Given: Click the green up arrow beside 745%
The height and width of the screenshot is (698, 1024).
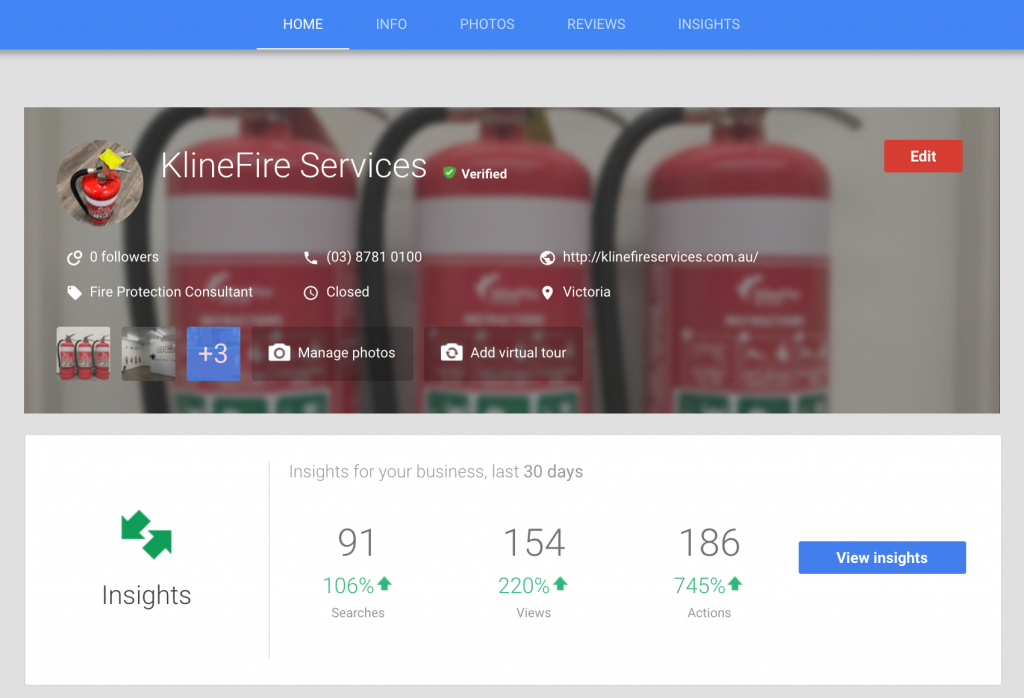Looking at the screenshot, I should [x=735, y=584].
